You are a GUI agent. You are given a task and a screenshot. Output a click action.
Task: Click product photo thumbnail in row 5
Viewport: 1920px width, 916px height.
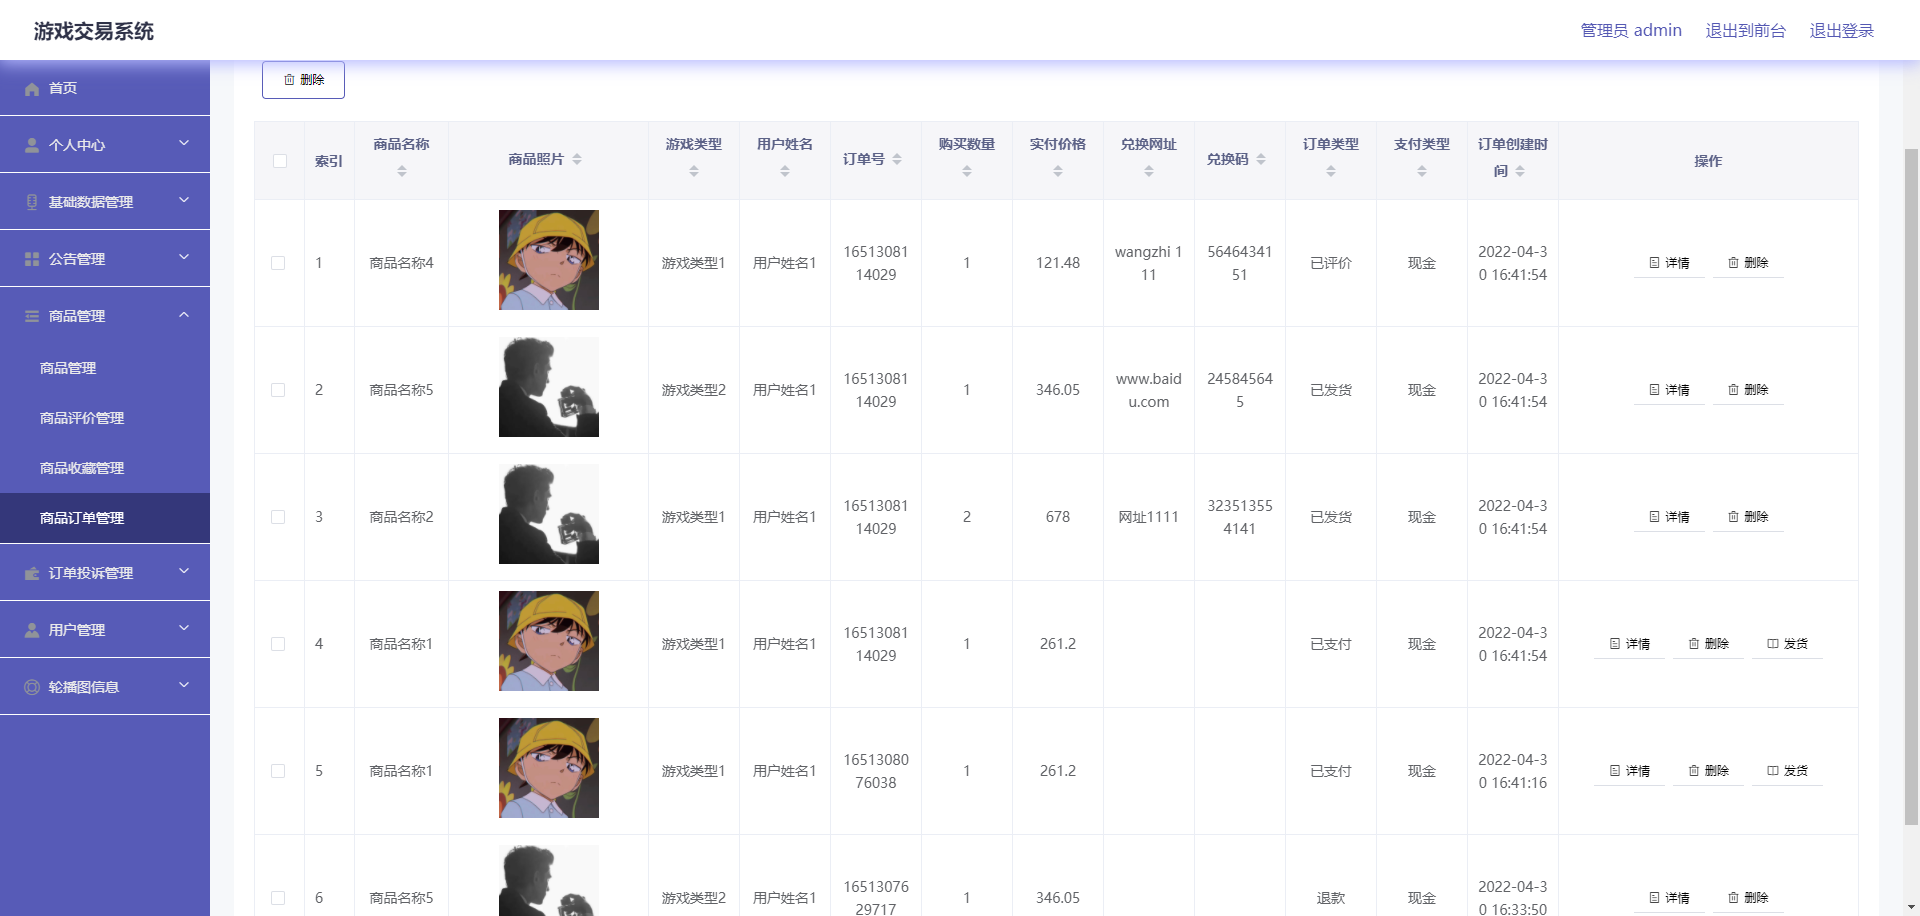click(x=549, y=768)
